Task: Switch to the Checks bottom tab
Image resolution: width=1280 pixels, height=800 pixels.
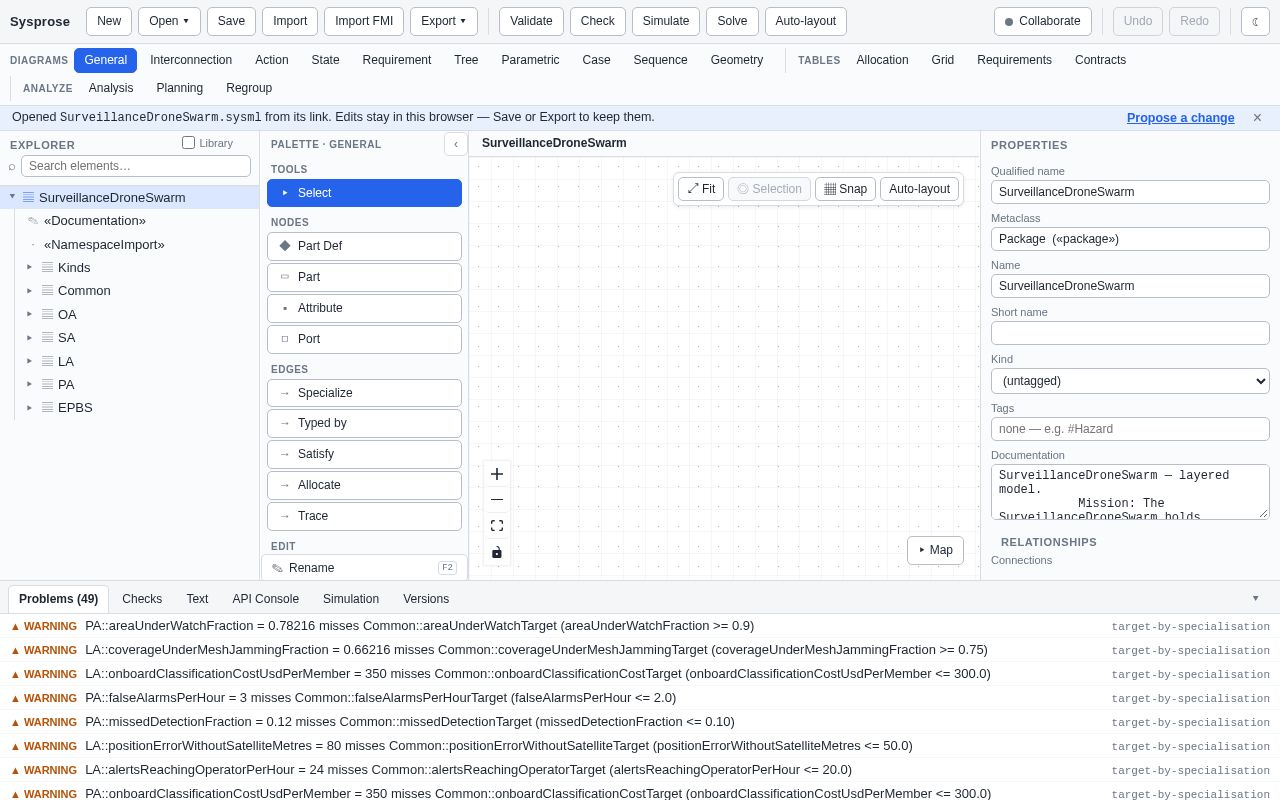Action: click(142, 599)
